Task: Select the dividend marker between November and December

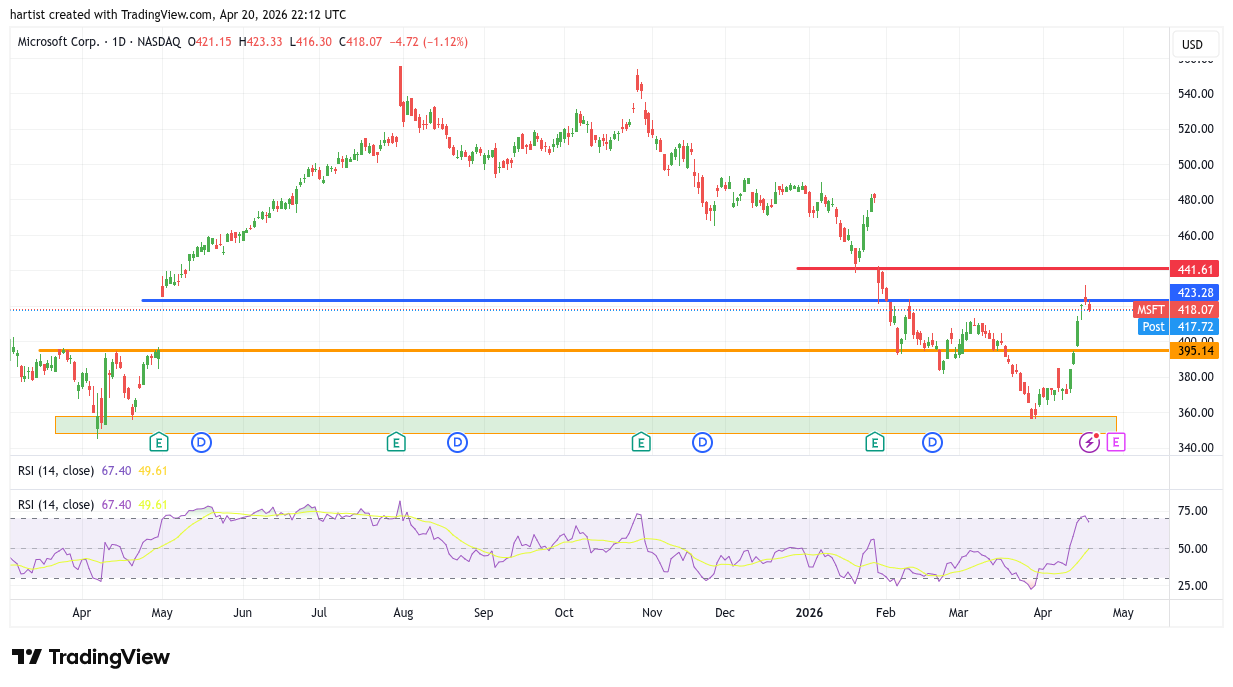Action: click(x=703, y=442)
